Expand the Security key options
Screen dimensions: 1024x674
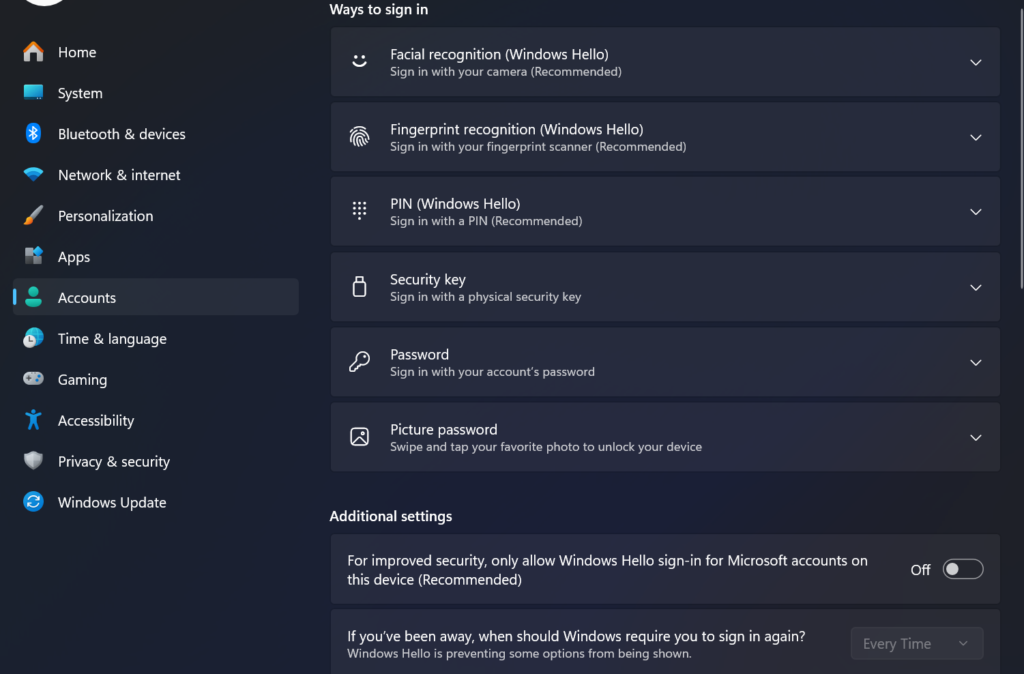pos(975,286)
